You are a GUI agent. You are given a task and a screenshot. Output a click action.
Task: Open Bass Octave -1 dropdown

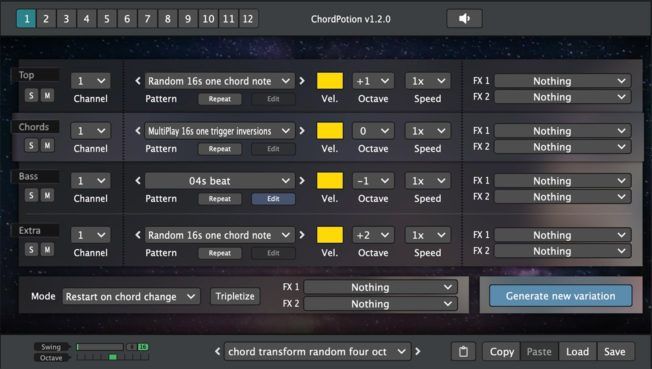pos(373,181)
